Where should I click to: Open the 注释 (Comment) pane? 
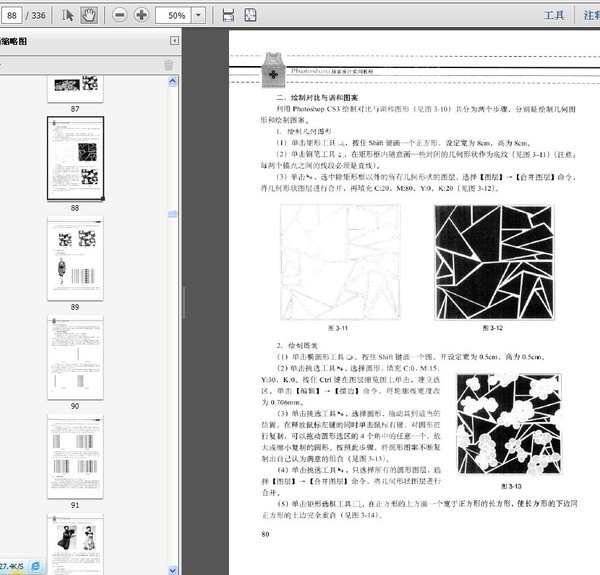pos(590,16)
